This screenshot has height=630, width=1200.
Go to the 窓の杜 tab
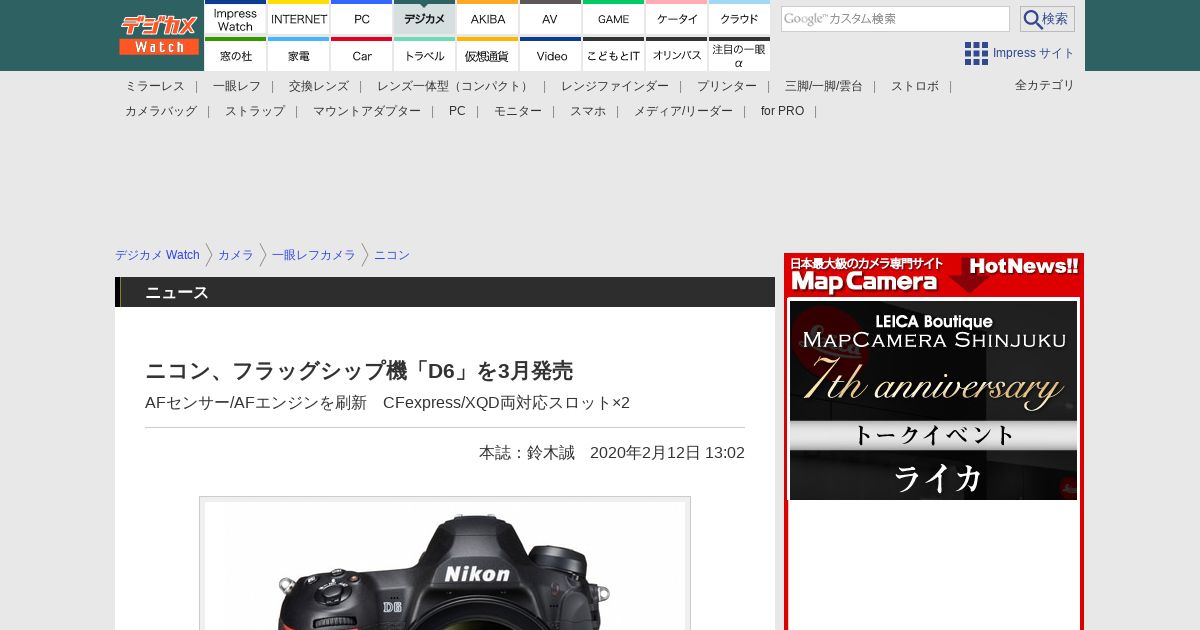click(x=235, y=55)
